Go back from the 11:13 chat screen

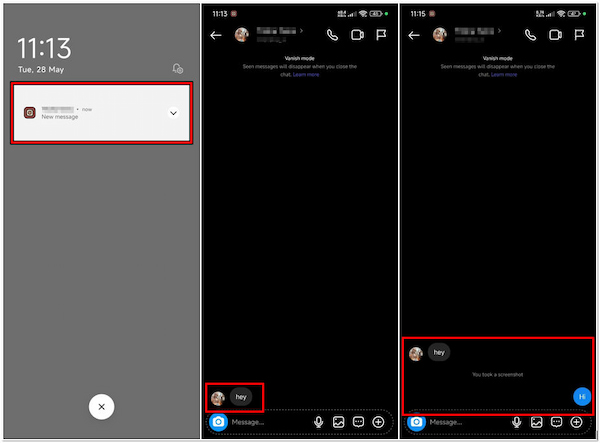[x=216, y=35]
